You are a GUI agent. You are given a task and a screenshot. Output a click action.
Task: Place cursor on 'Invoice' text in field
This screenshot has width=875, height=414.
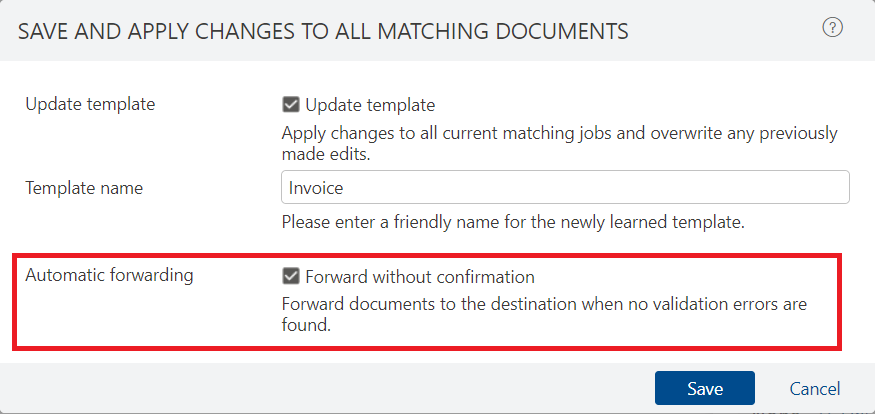pos(316,188)
